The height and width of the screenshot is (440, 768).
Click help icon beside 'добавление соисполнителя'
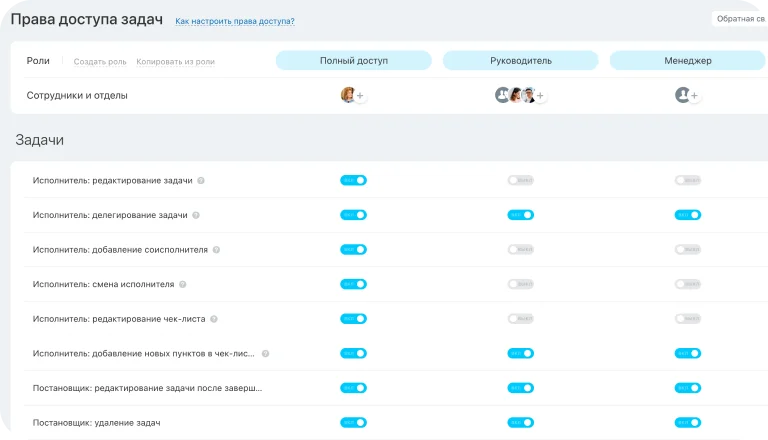[x=216, y=250]
